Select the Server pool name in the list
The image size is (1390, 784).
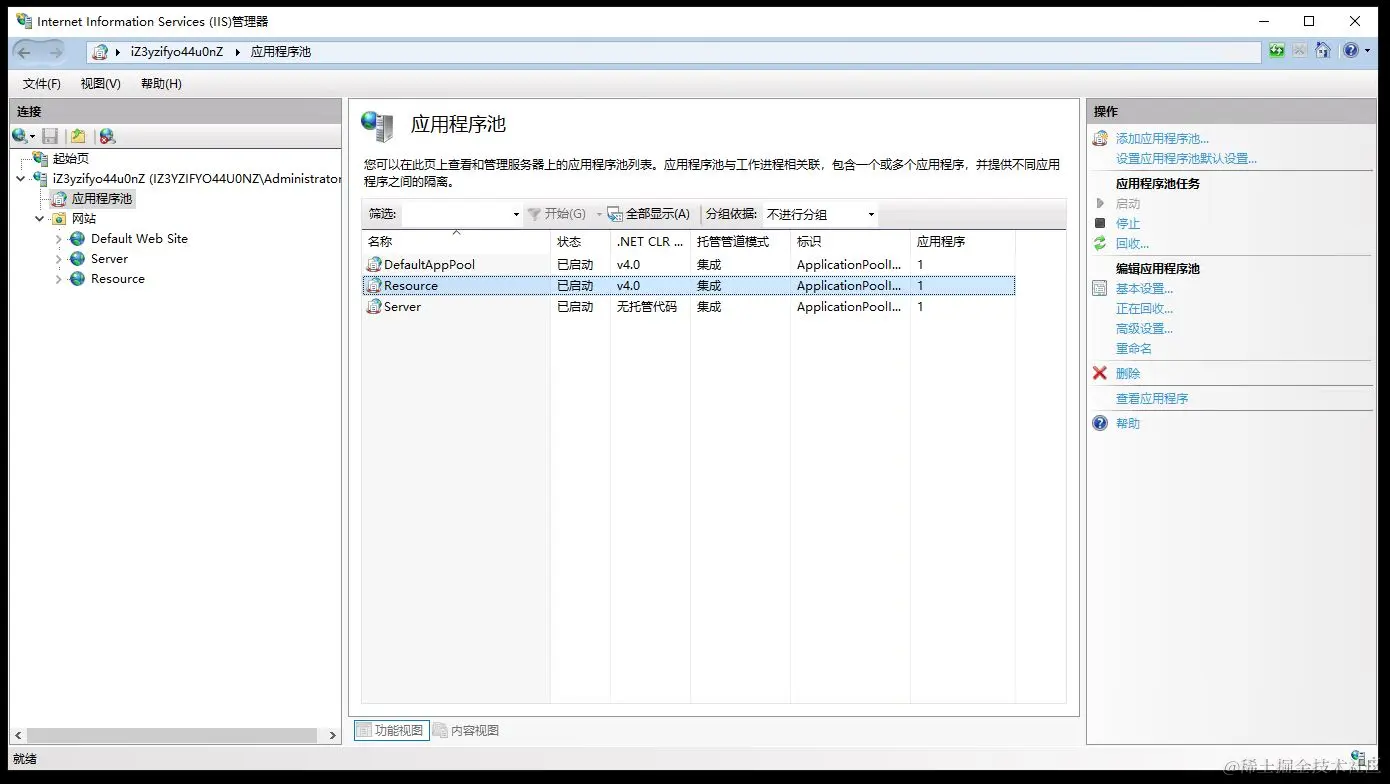(402, 307)
